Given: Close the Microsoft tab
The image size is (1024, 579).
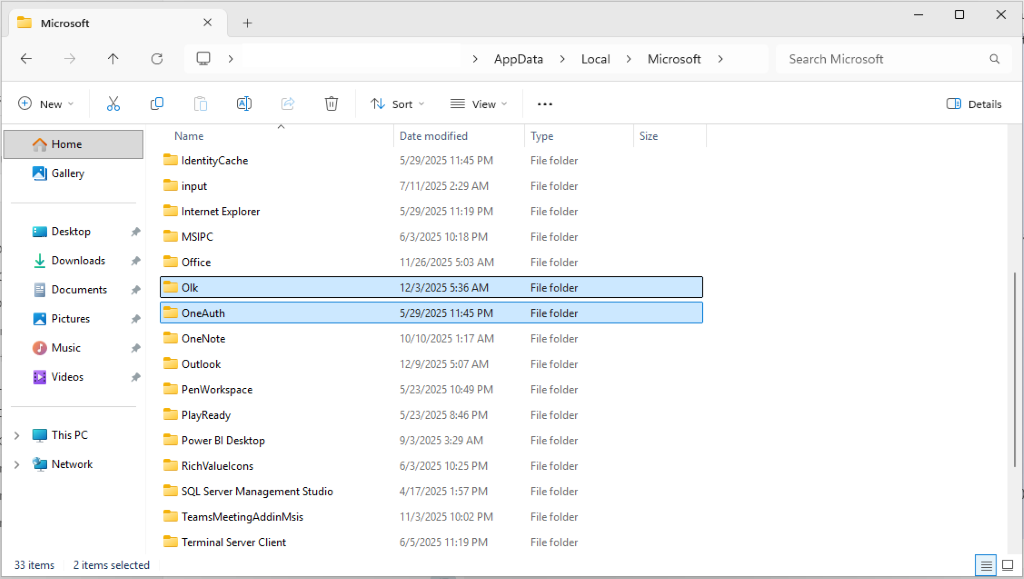Looking at the screenshot, I should tap(207, 23).
